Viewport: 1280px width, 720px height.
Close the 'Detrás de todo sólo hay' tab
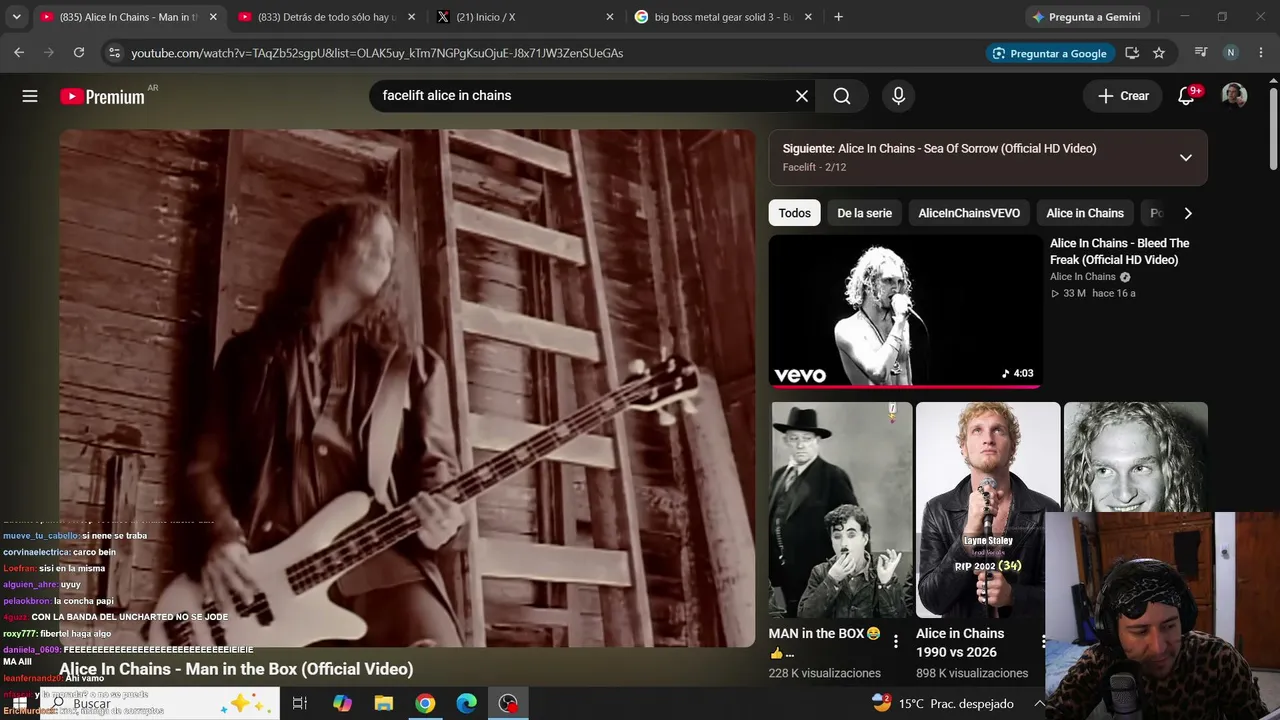(x=411, y=17)
